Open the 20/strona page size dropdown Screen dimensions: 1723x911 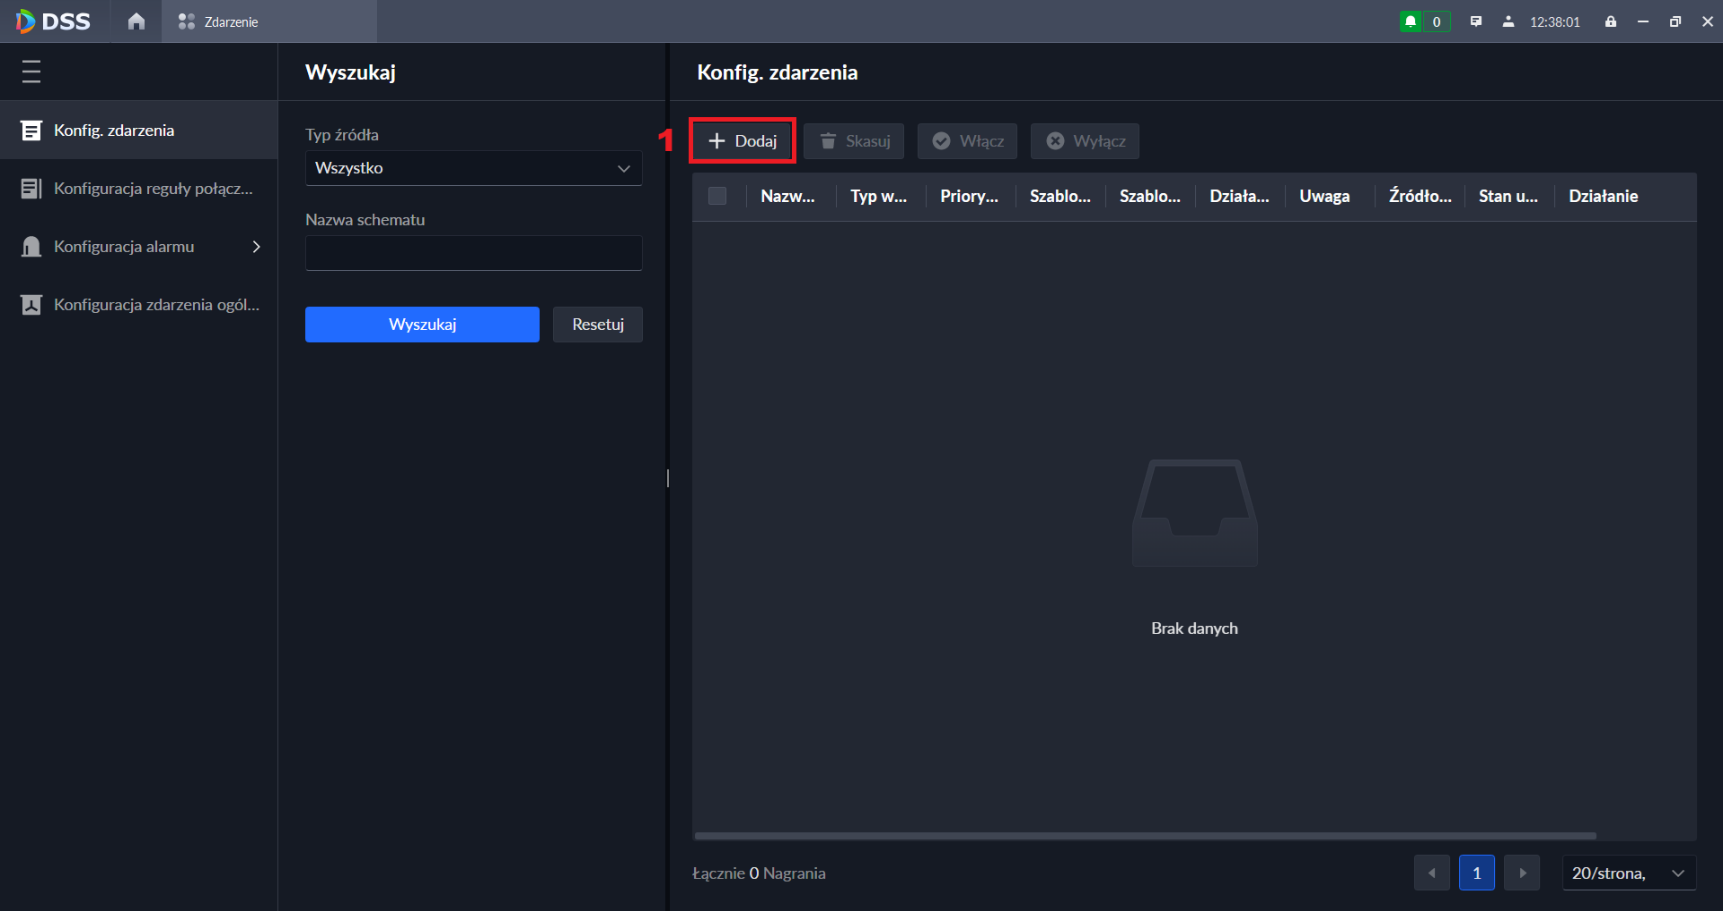pos(1628,873)
